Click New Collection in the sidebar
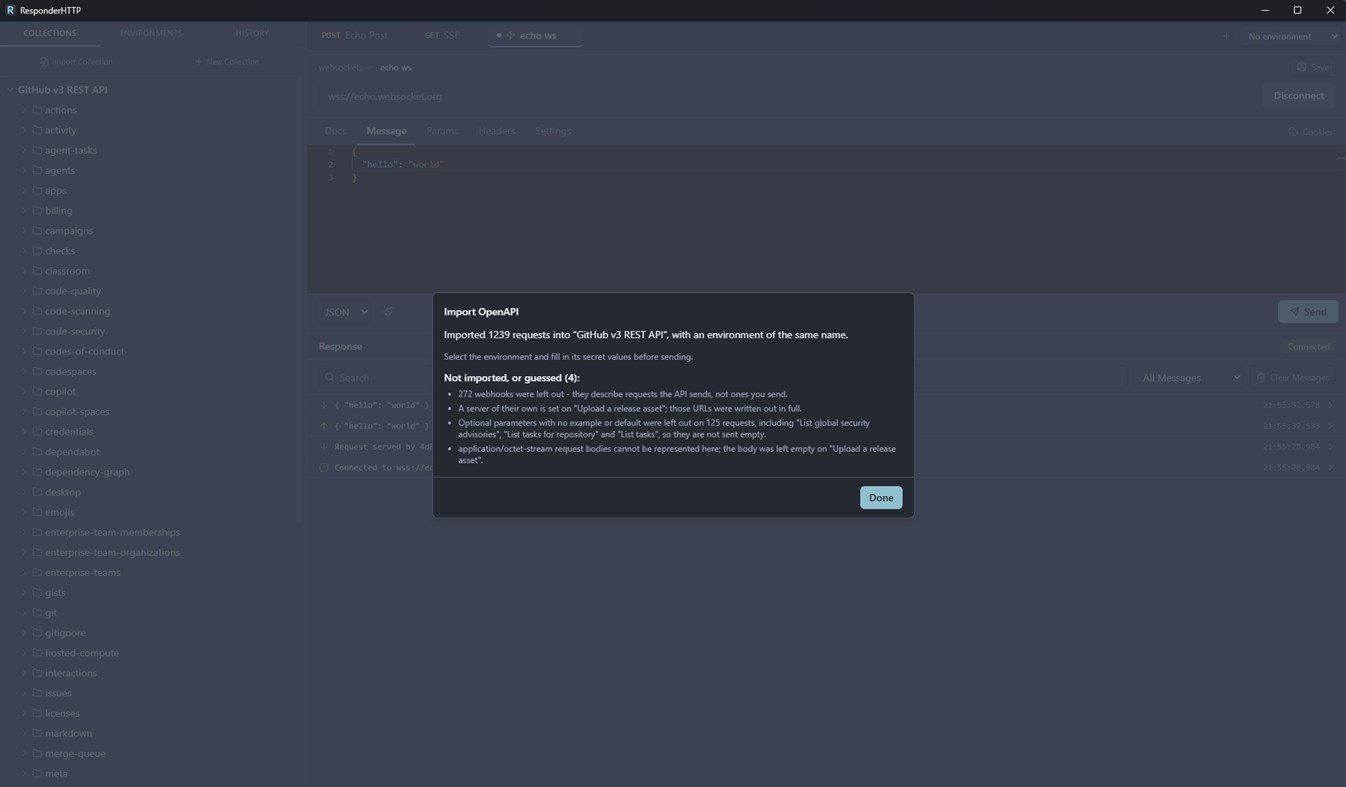The width and height of the screenshot is (1346, 787). coord(227,62)
